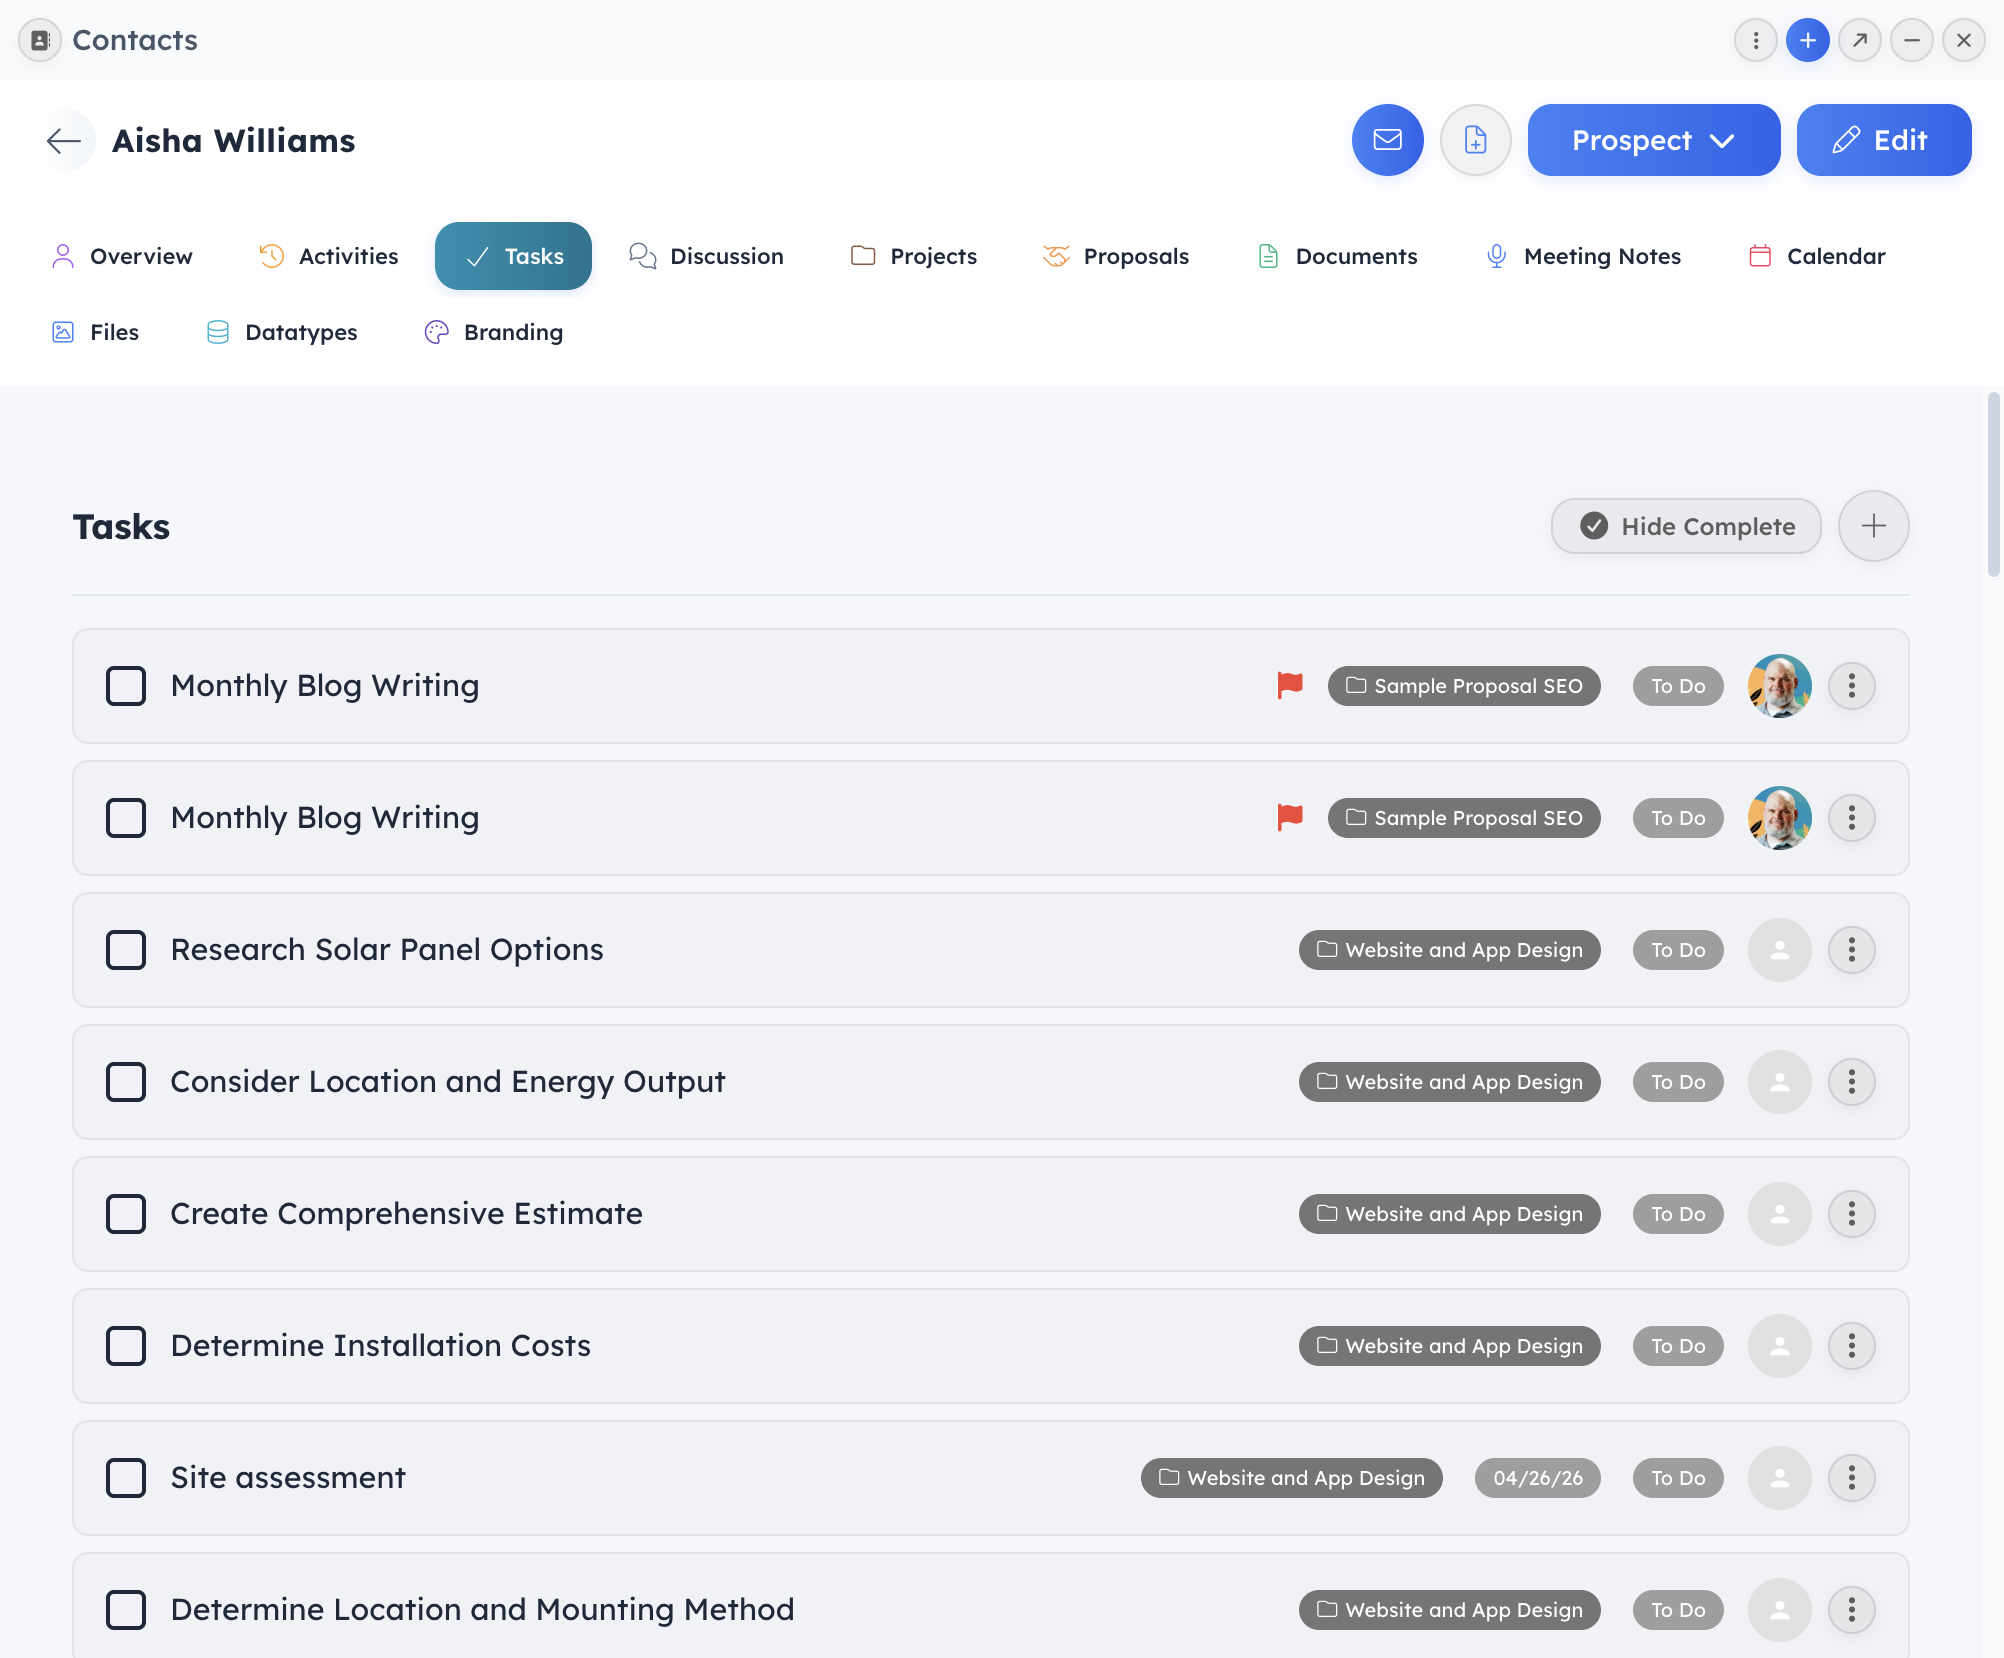The width and height of the screenshot is (2004, 1658).
Task: Click the Edit contact button
Action: coord(1883,140)
